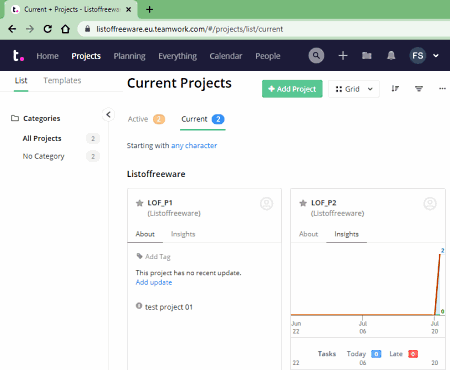The width and height of the screenshot is (450, 370).
Task: Click Add Tag on LOF_P1
Action: pos(158,257)
